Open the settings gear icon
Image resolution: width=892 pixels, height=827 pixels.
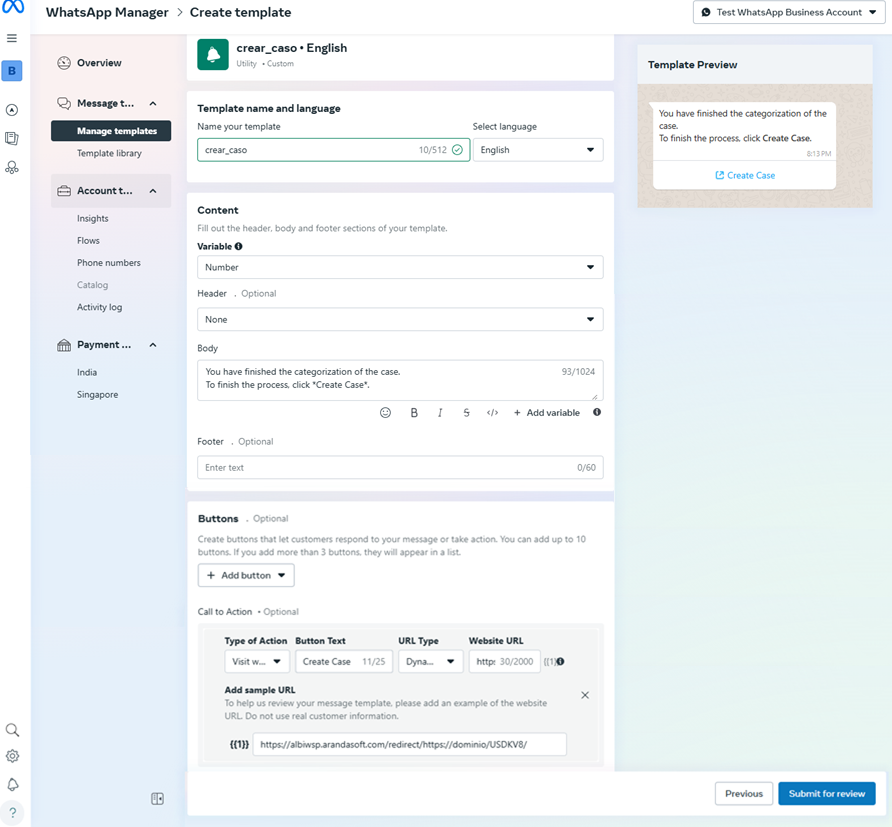coord(12,756)
